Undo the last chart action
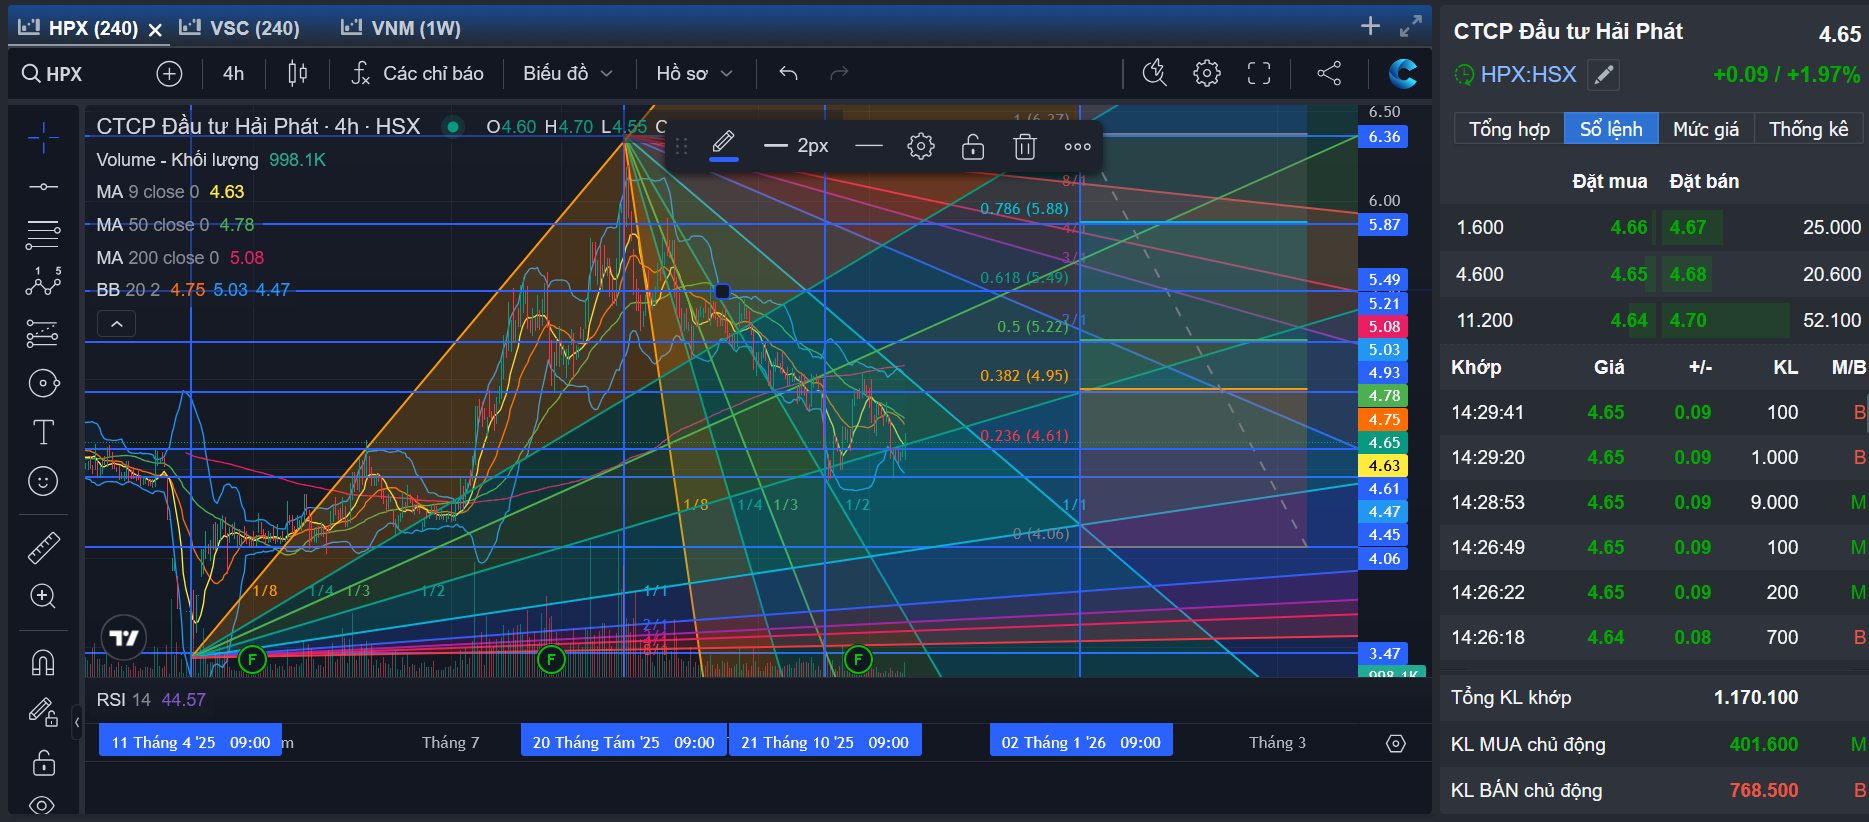1869x822 pixels. click(788, 73)
